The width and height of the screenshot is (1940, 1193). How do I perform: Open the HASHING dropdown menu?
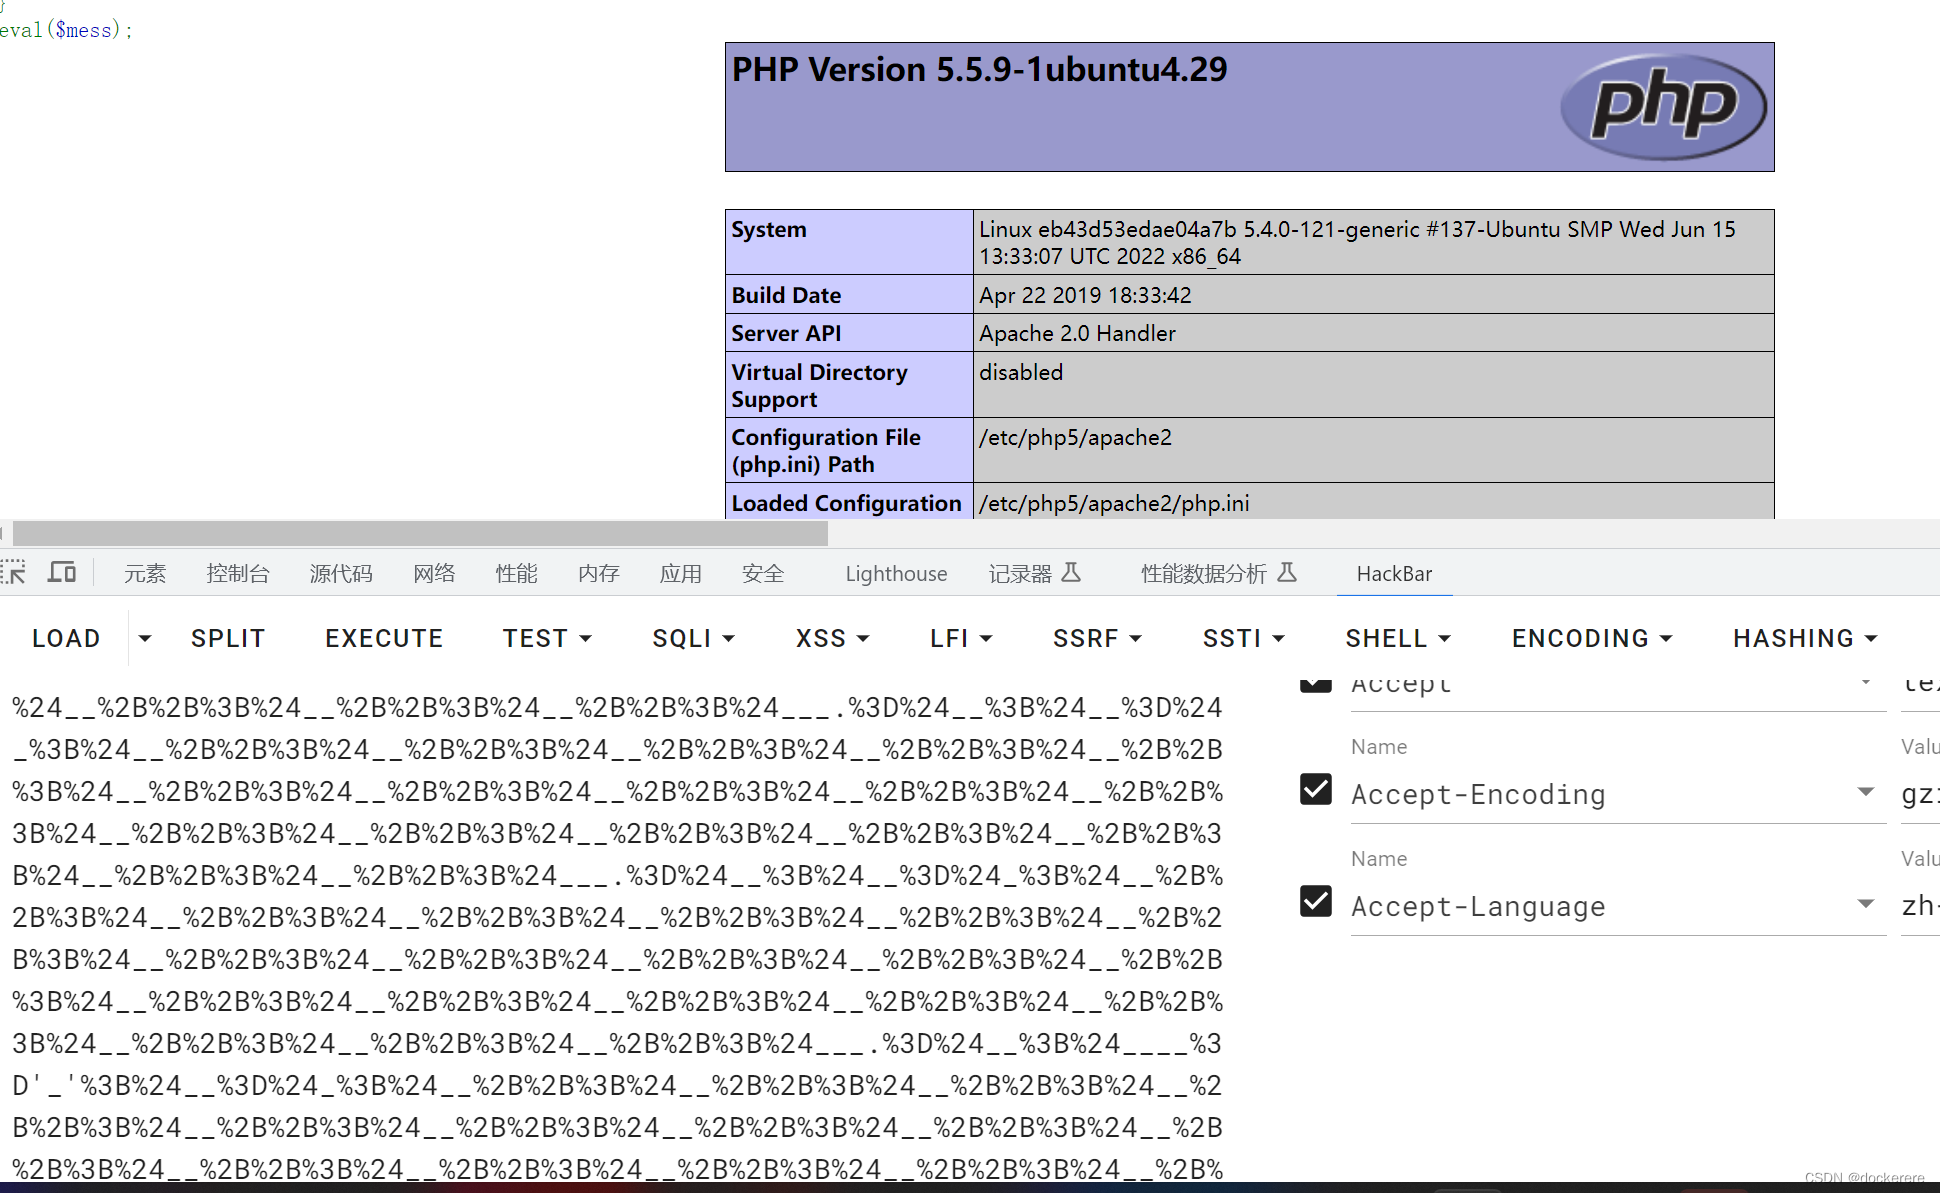[1805, 638]
